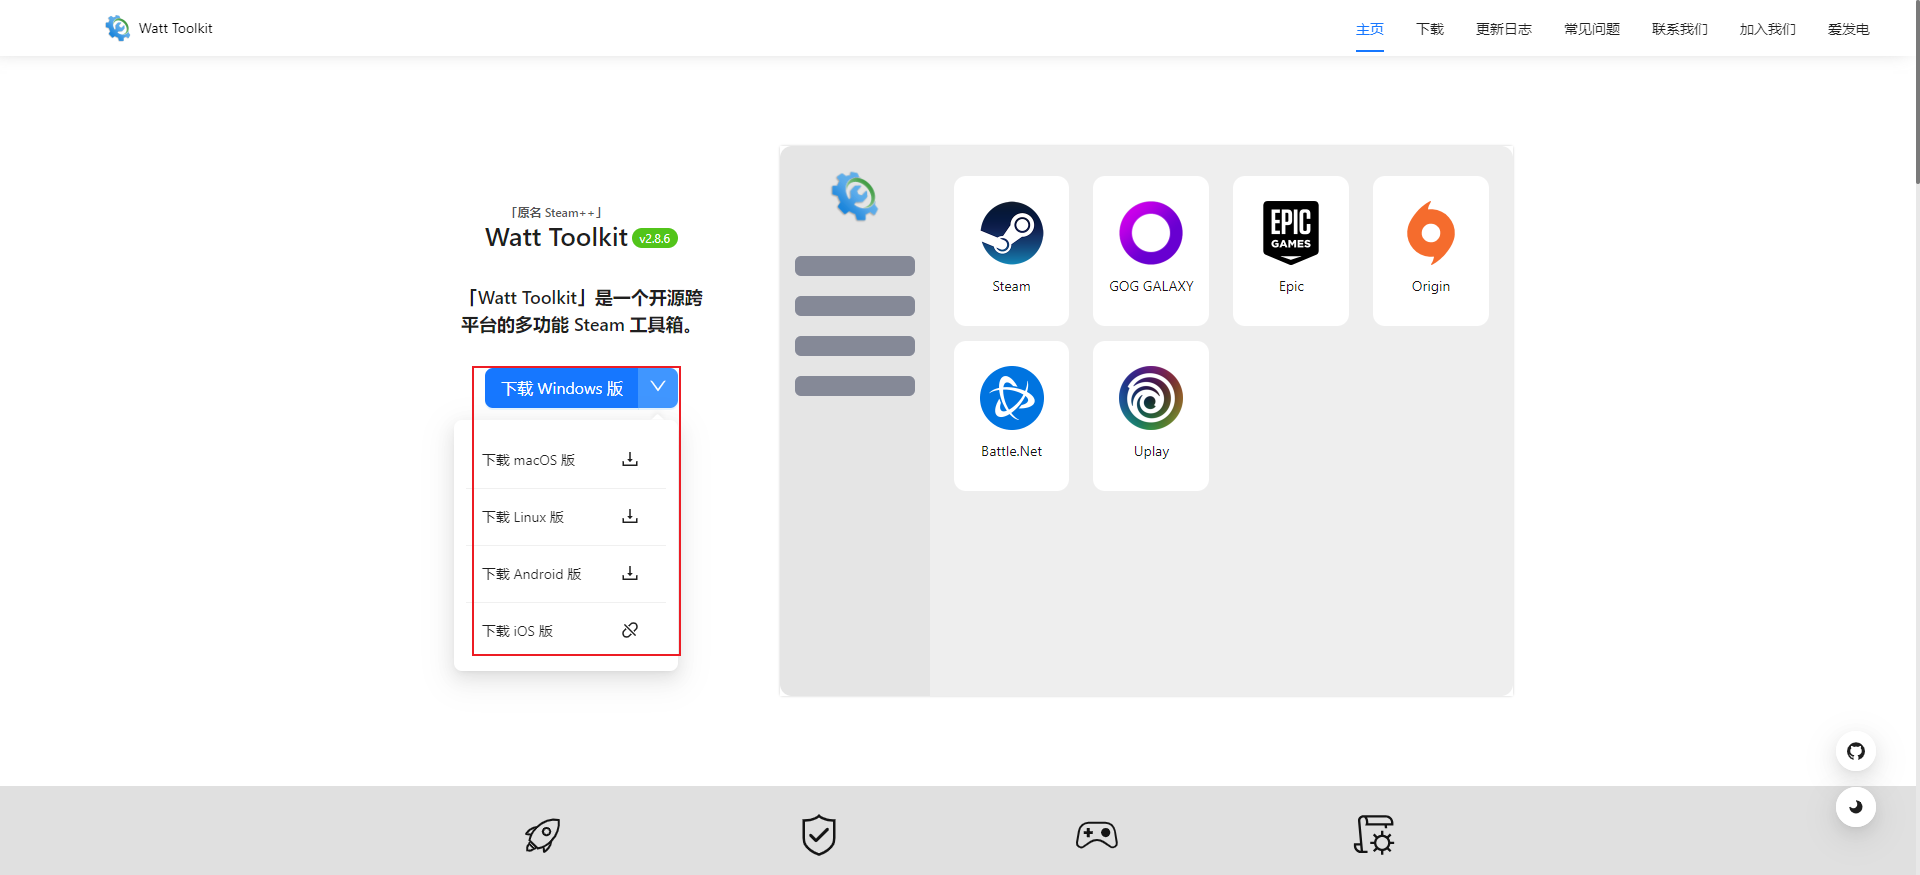The height and width of the screenshot is (875, 1920).
Task: Open the 更新日志 navigation tab
Action: tap(1504, 29)
